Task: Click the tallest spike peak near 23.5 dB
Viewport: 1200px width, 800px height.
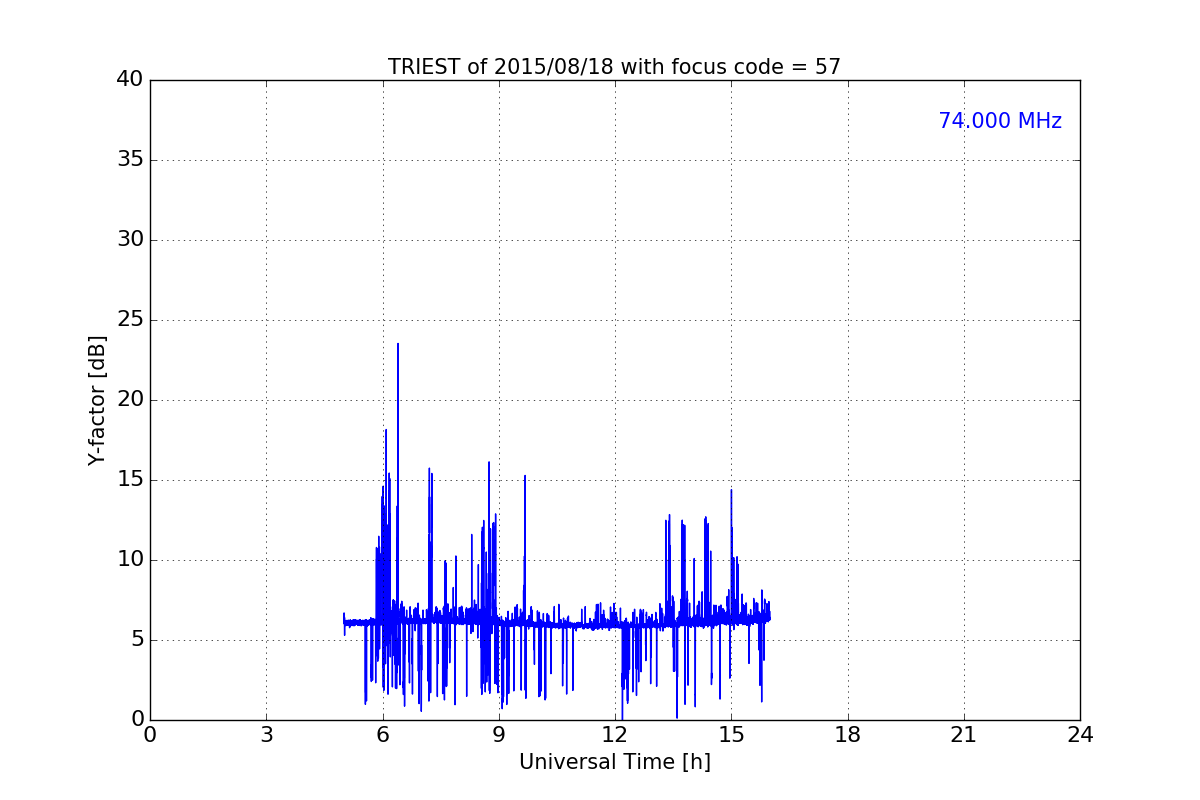Action: point(398,344)
